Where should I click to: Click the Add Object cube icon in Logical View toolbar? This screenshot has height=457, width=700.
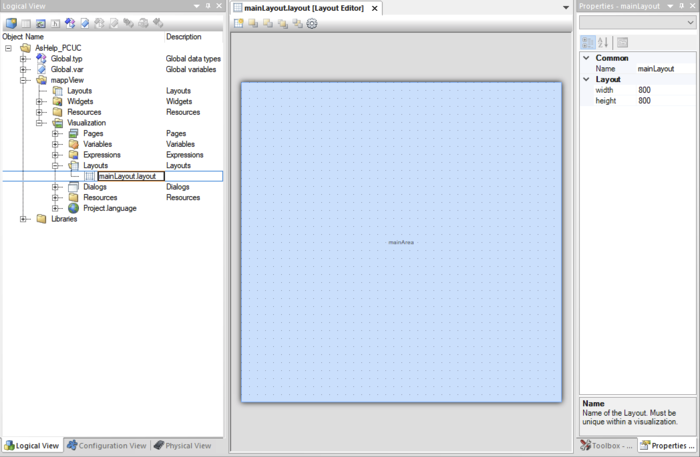click(11, 23)
